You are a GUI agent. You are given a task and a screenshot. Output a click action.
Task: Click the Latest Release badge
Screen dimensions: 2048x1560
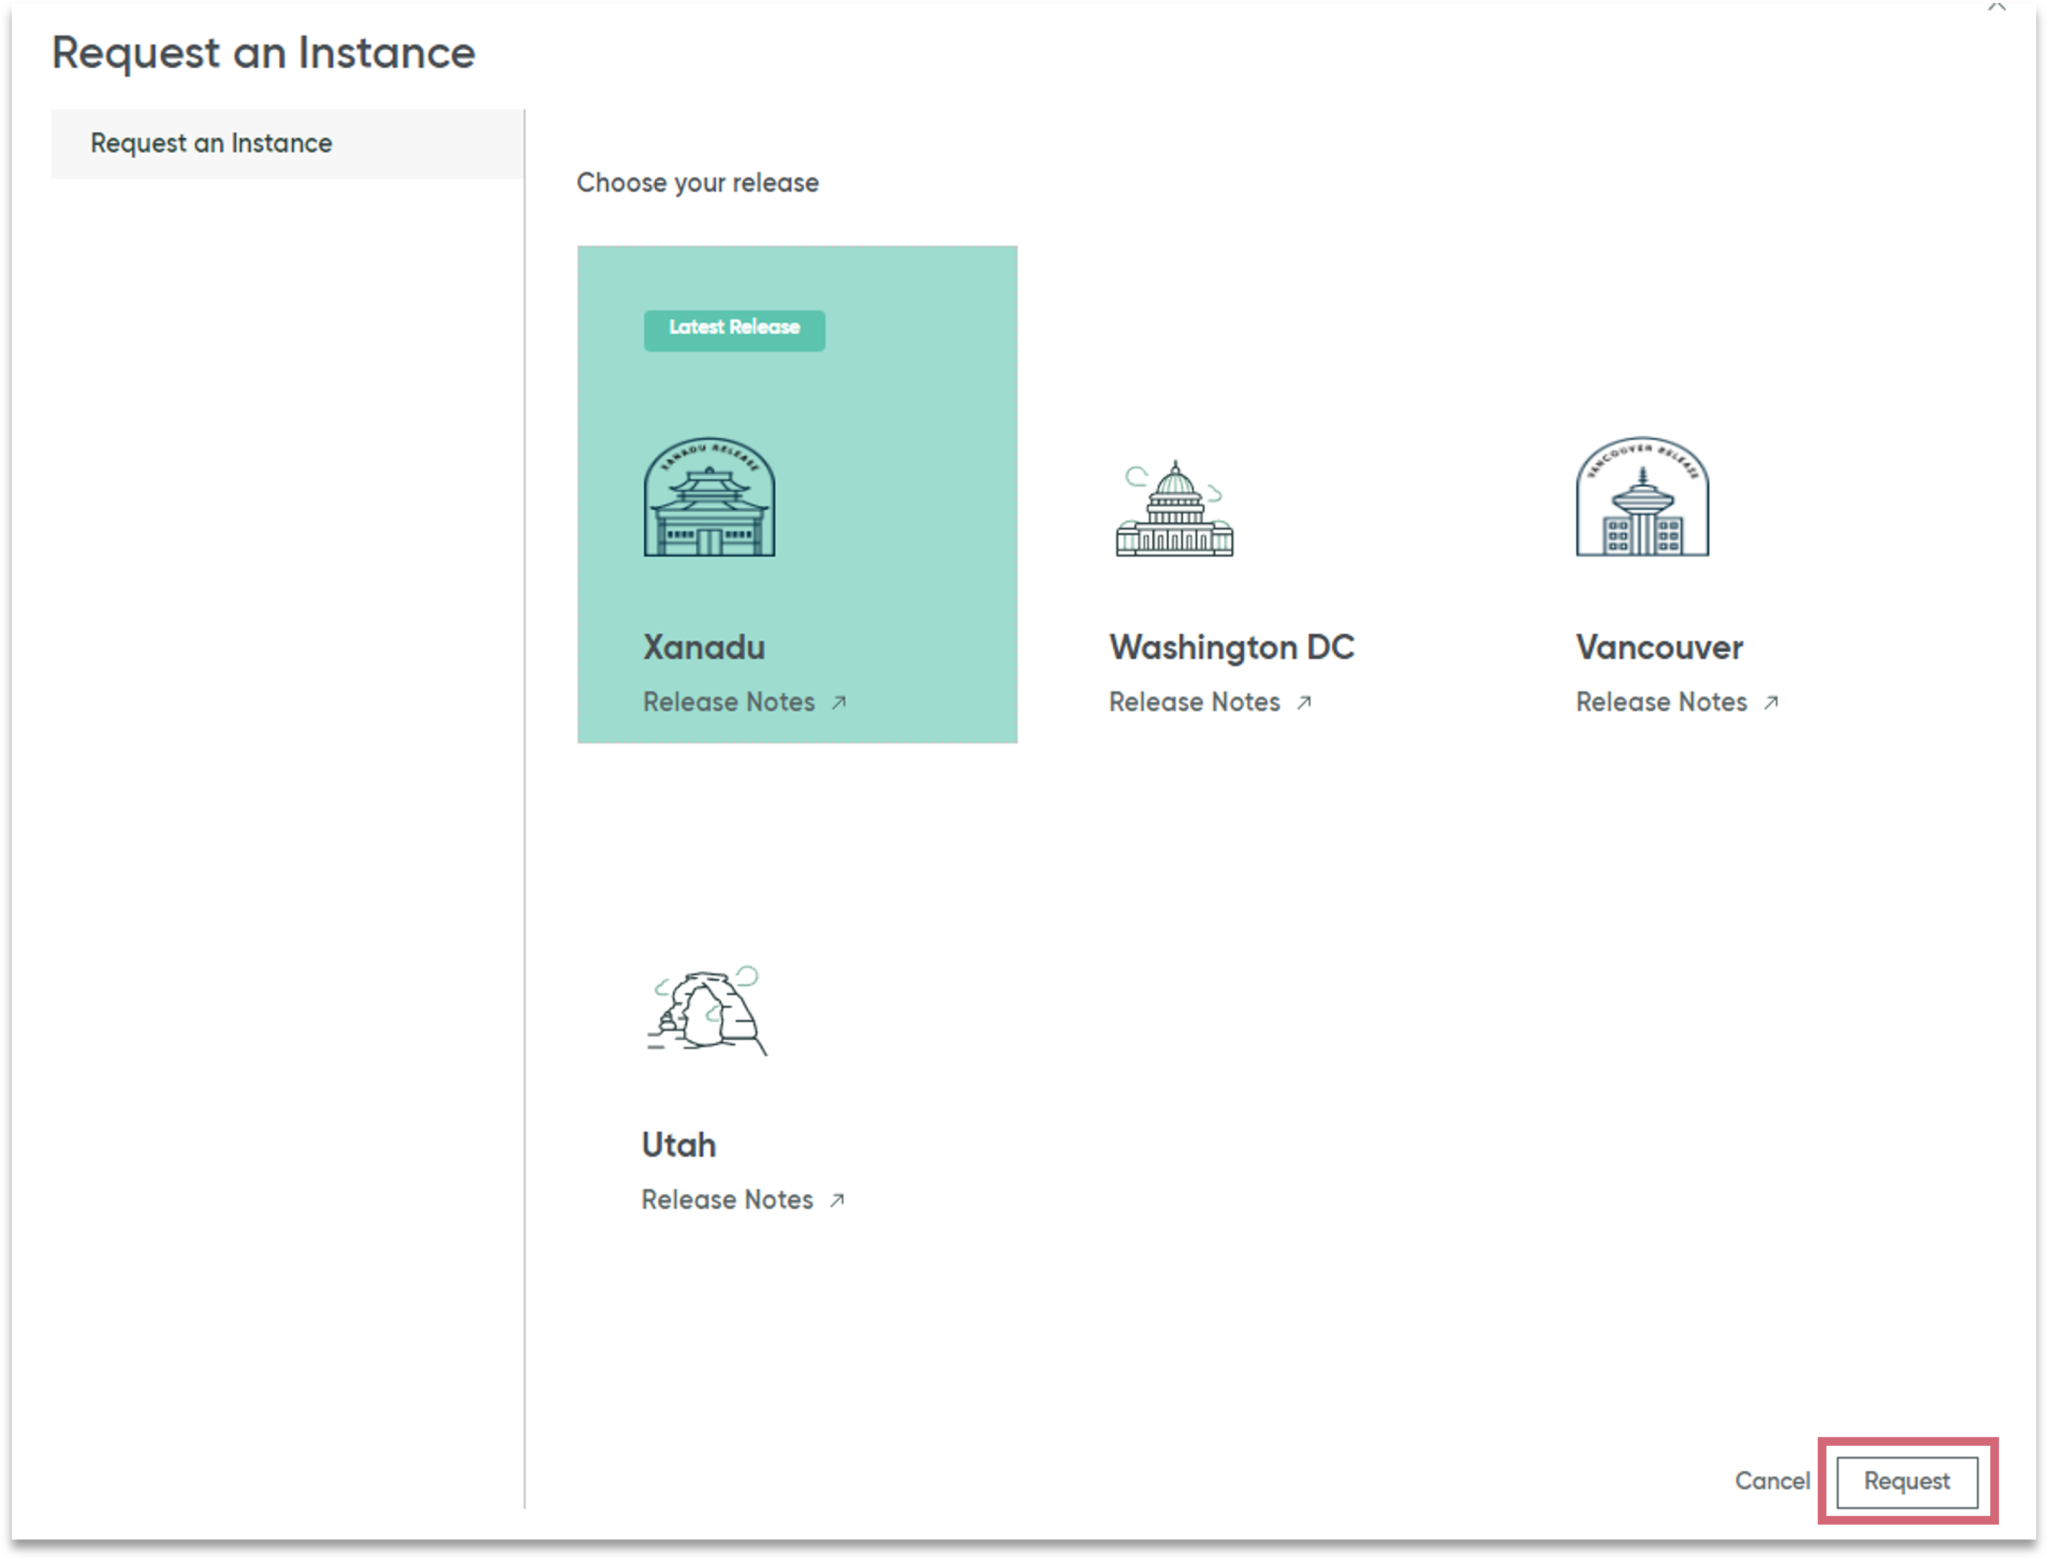[x=733, y=328]
